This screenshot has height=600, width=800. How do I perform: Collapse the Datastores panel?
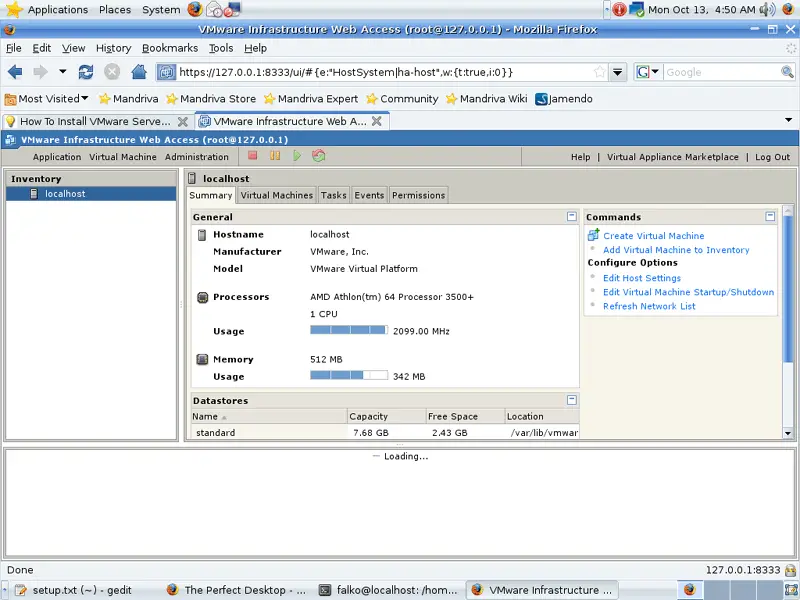pos(571,400)
